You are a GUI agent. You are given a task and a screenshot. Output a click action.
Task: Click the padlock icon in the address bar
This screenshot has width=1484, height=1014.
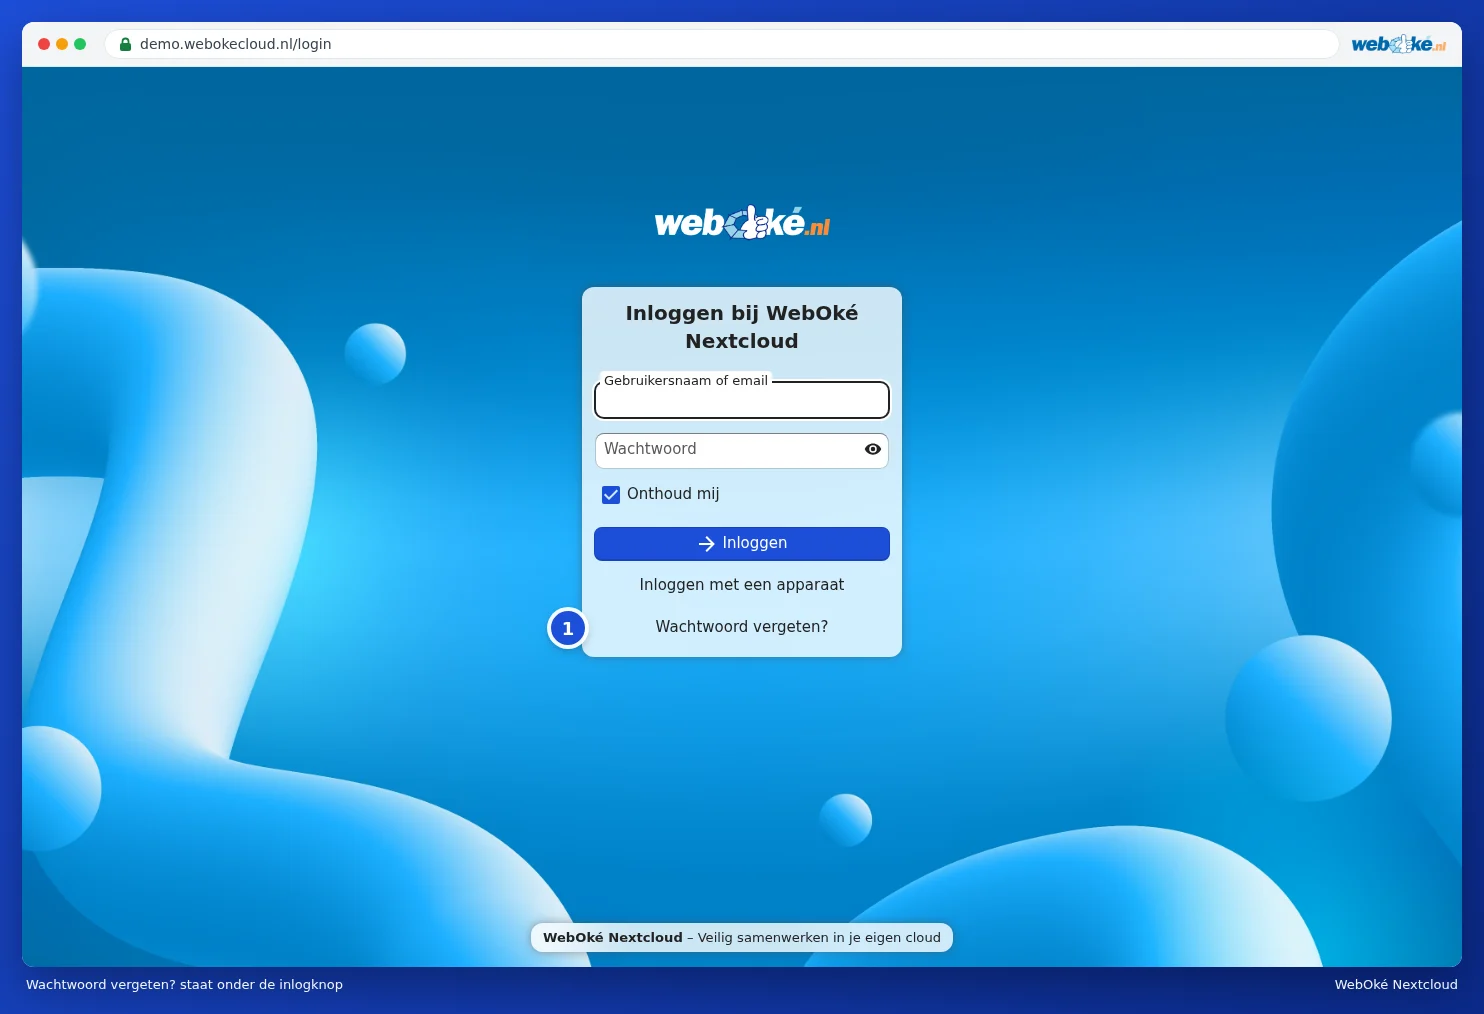click(125, 44)
